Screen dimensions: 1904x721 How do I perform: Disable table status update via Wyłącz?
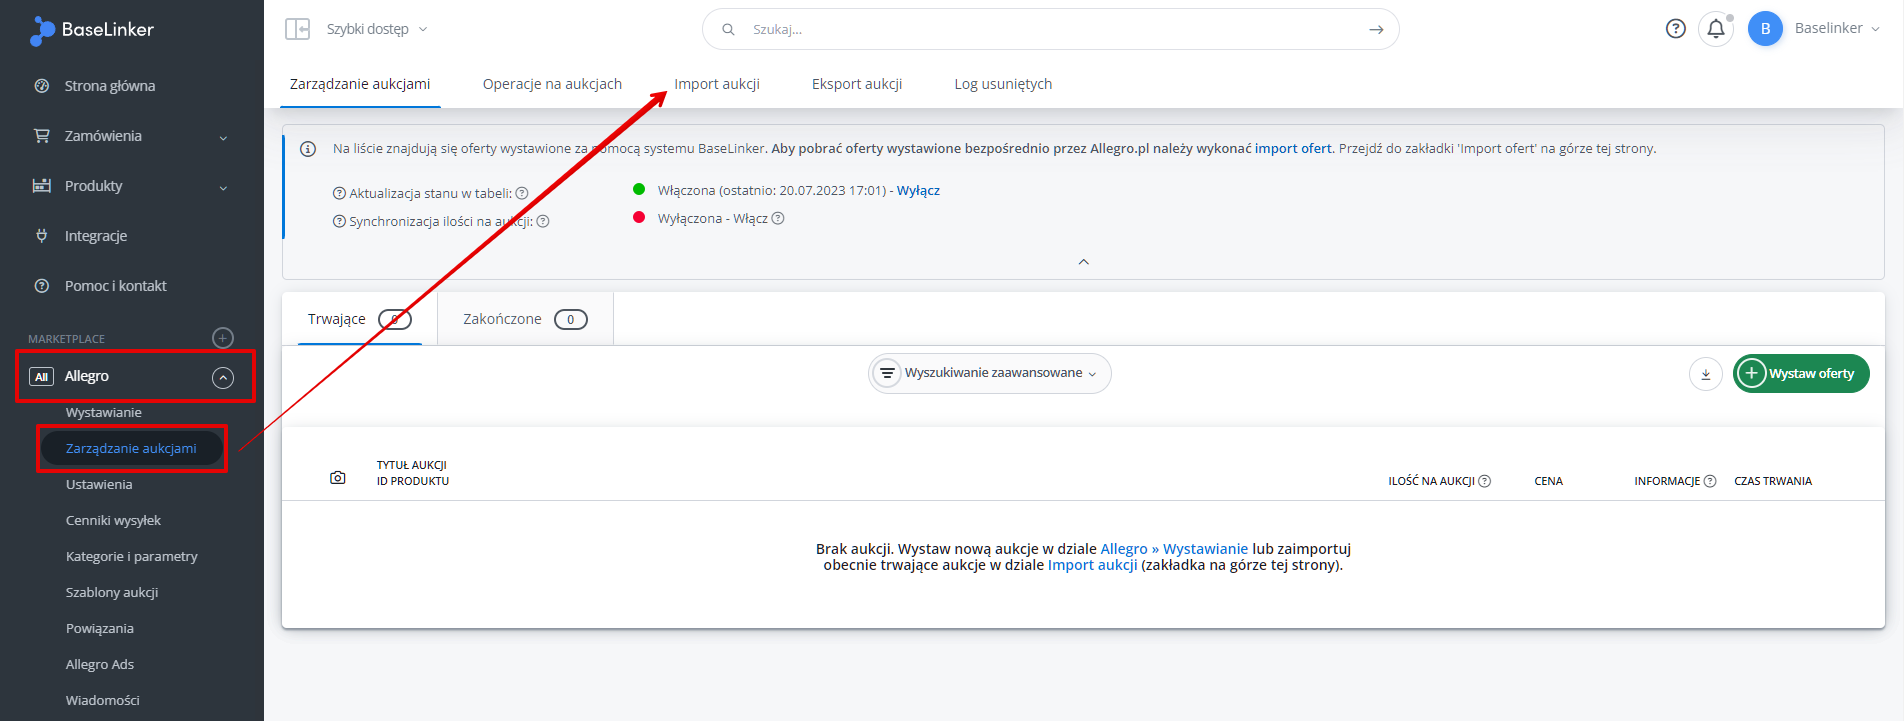coord(918,190)
